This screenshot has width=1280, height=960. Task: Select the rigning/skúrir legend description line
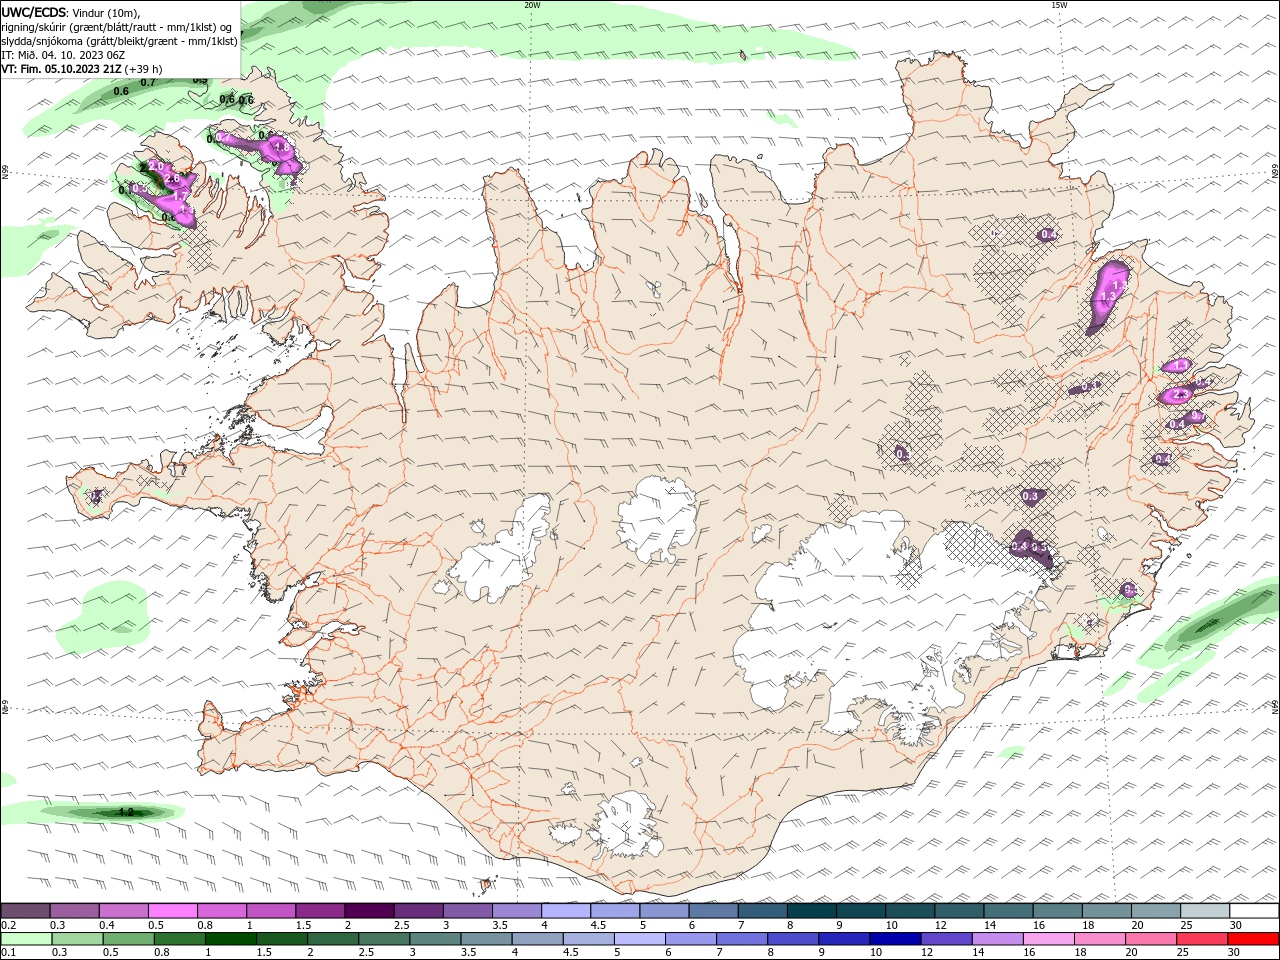point(116,27)
